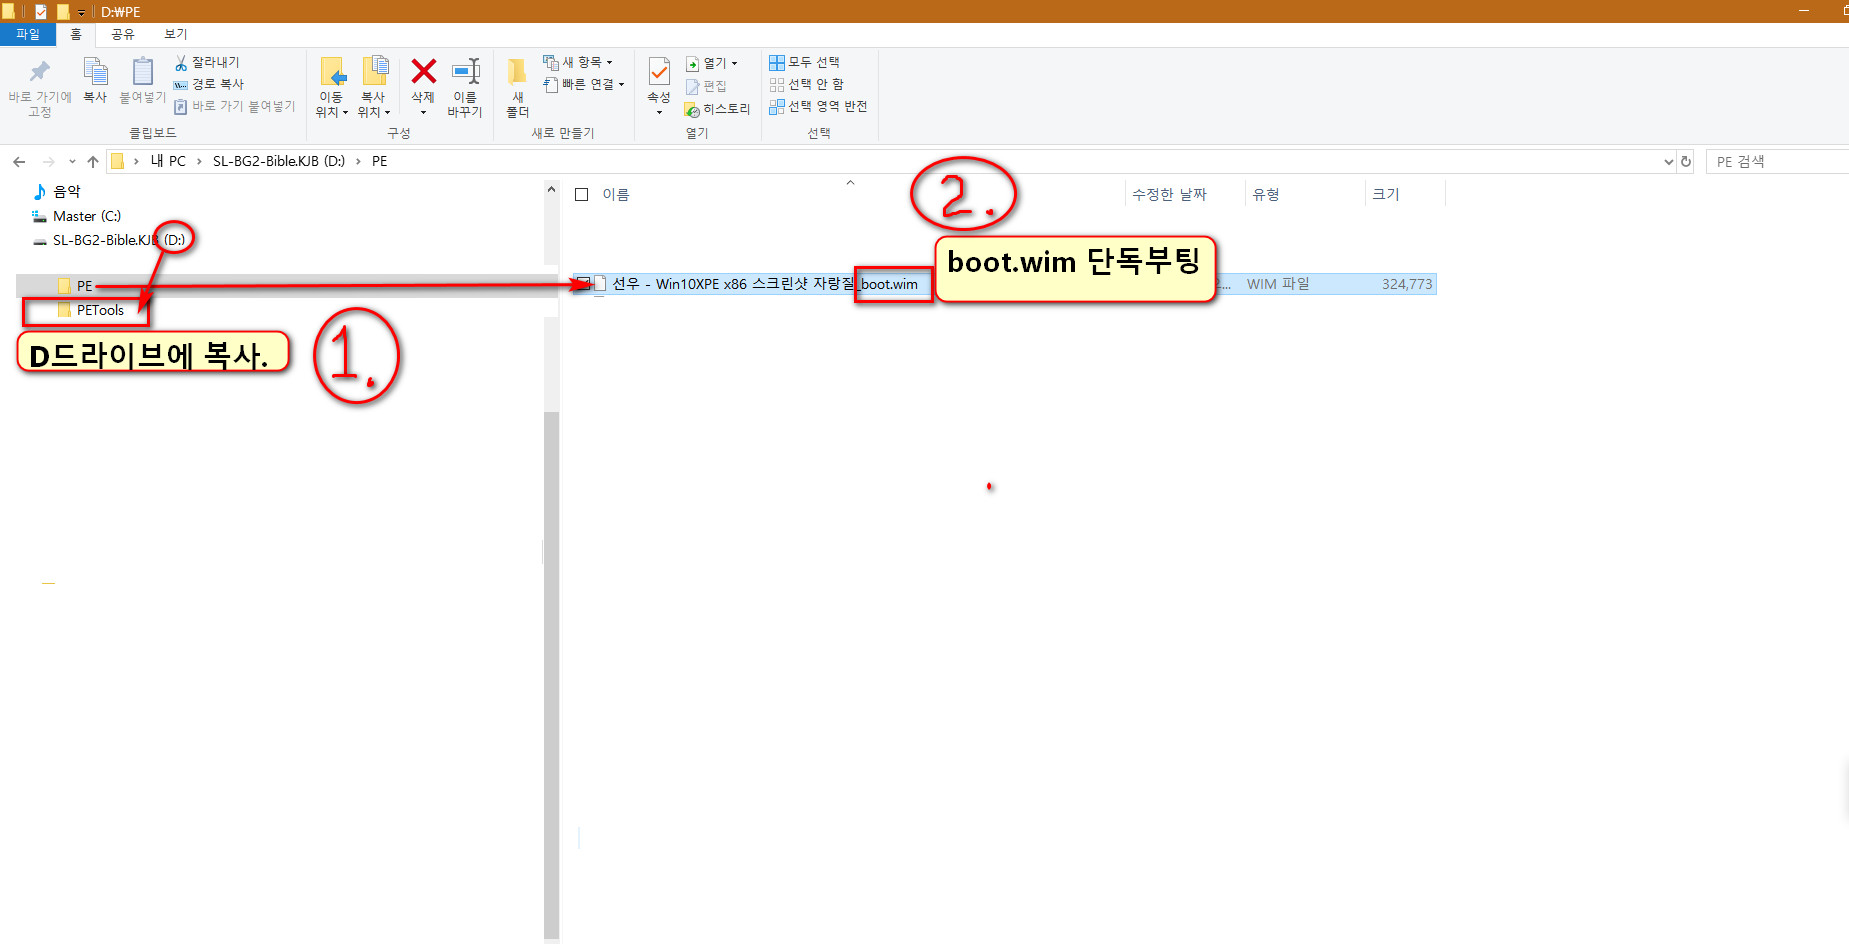The width and height of the screenshot is (1849, 944).
Task: Switch to Share (공유) ribbon tab
Action: click(122, 34)
